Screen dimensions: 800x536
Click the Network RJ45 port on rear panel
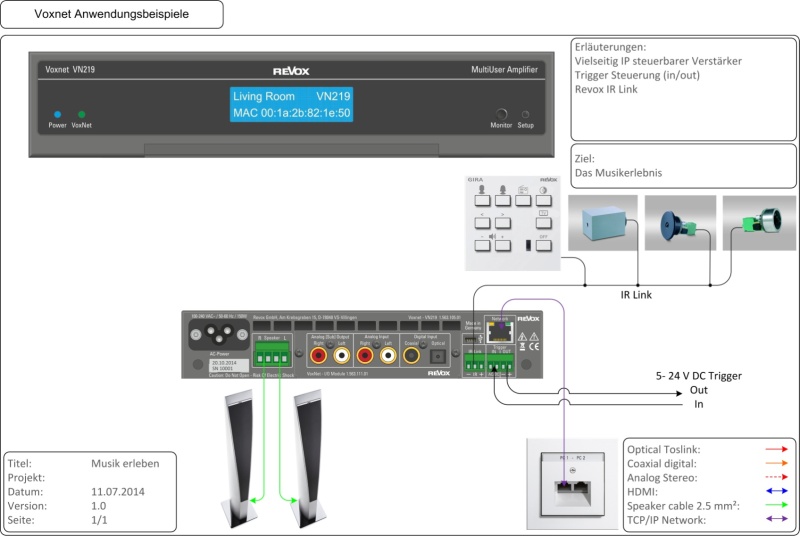pyautogui.click(x=501, y=332)
